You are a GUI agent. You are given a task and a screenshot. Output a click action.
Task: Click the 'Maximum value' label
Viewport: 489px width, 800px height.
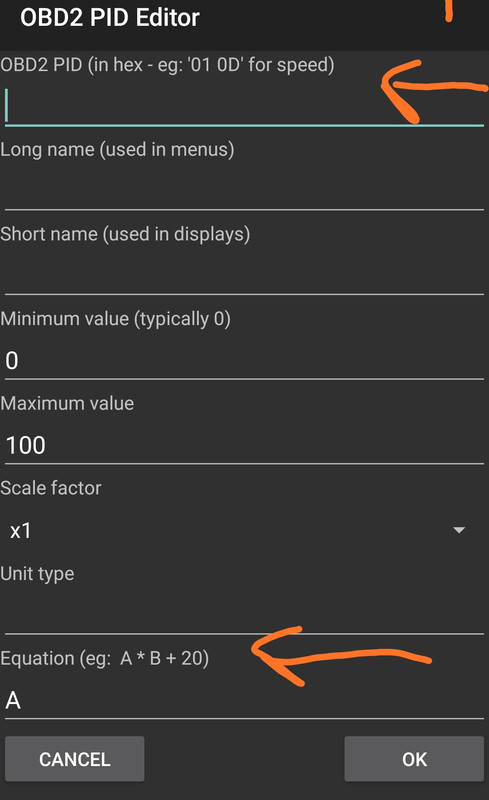pos(67,404)
